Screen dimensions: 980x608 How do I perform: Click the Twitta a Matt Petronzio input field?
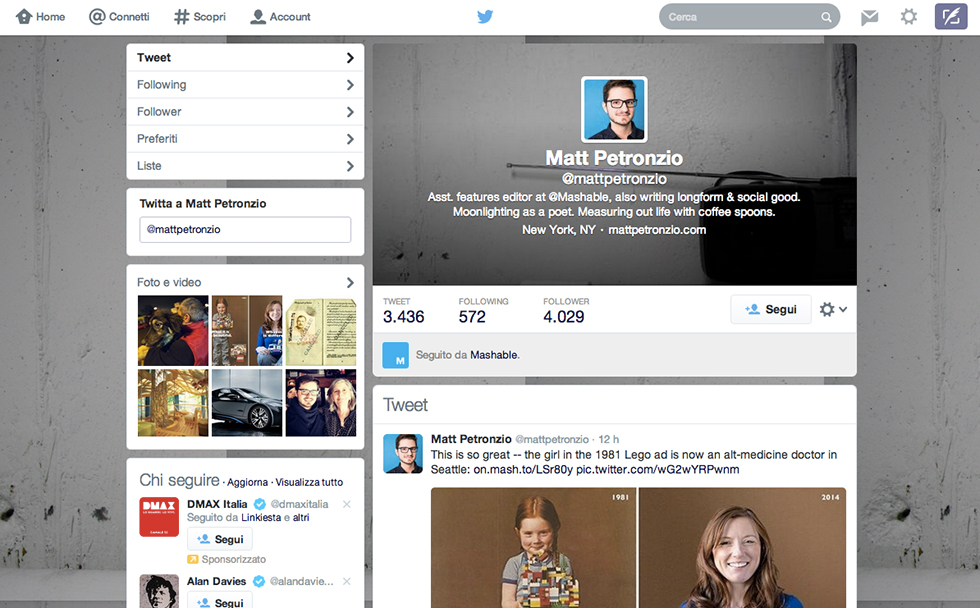245,229
